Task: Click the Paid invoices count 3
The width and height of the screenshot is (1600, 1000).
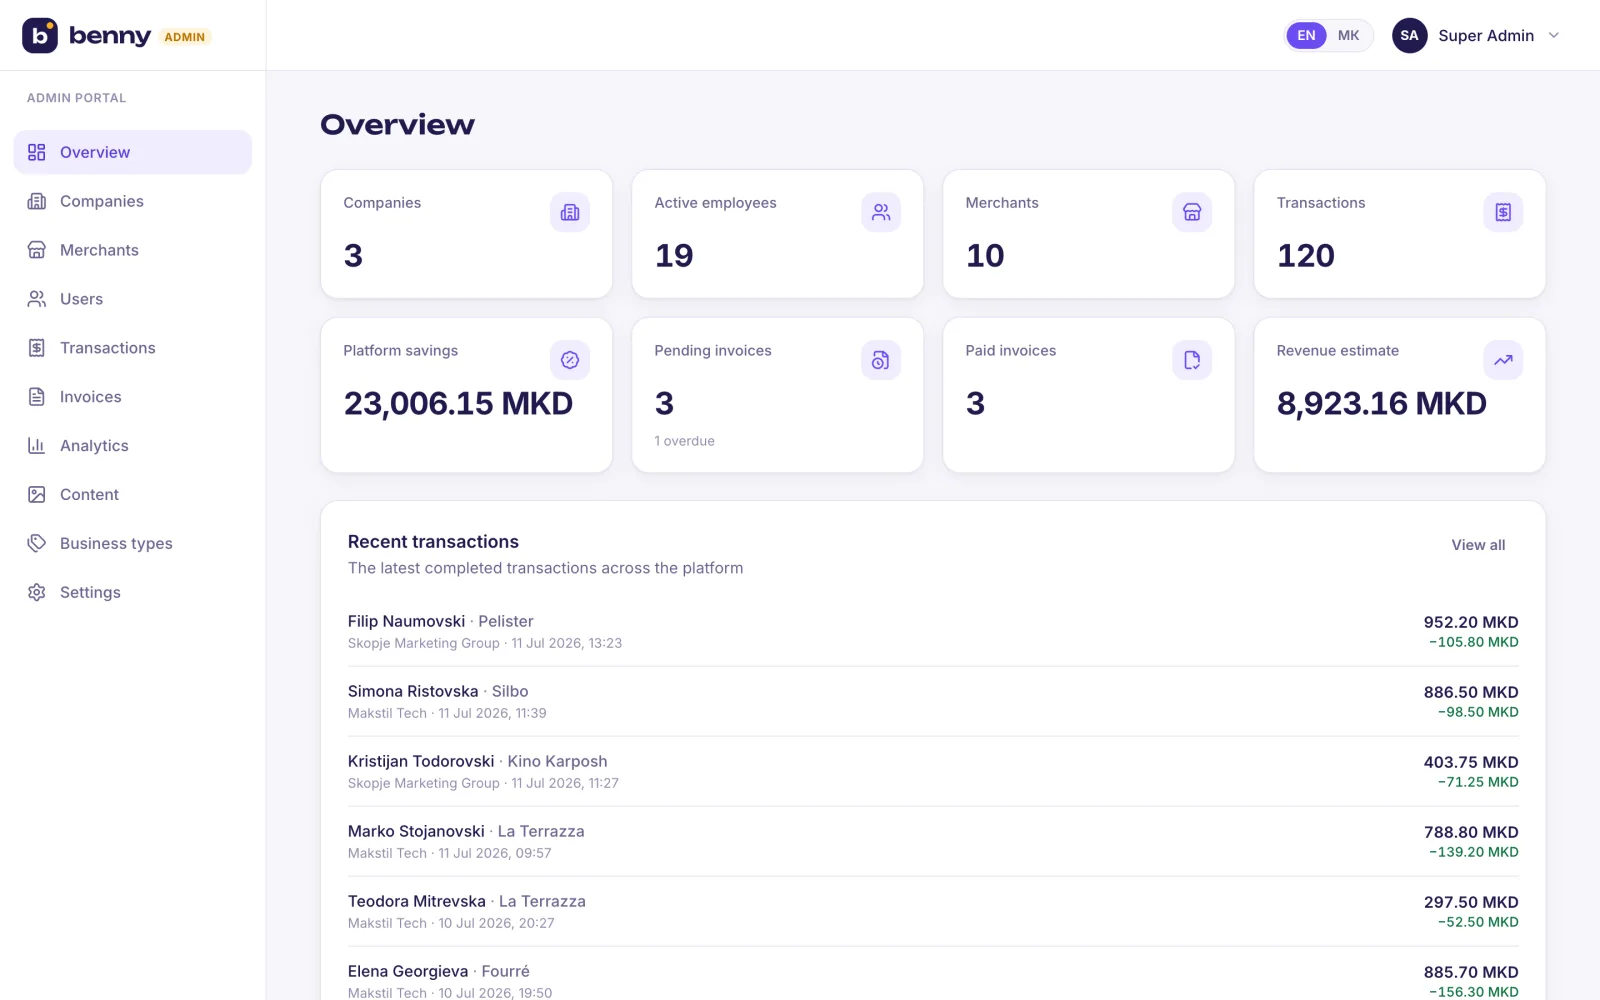Action: (975, 404)
